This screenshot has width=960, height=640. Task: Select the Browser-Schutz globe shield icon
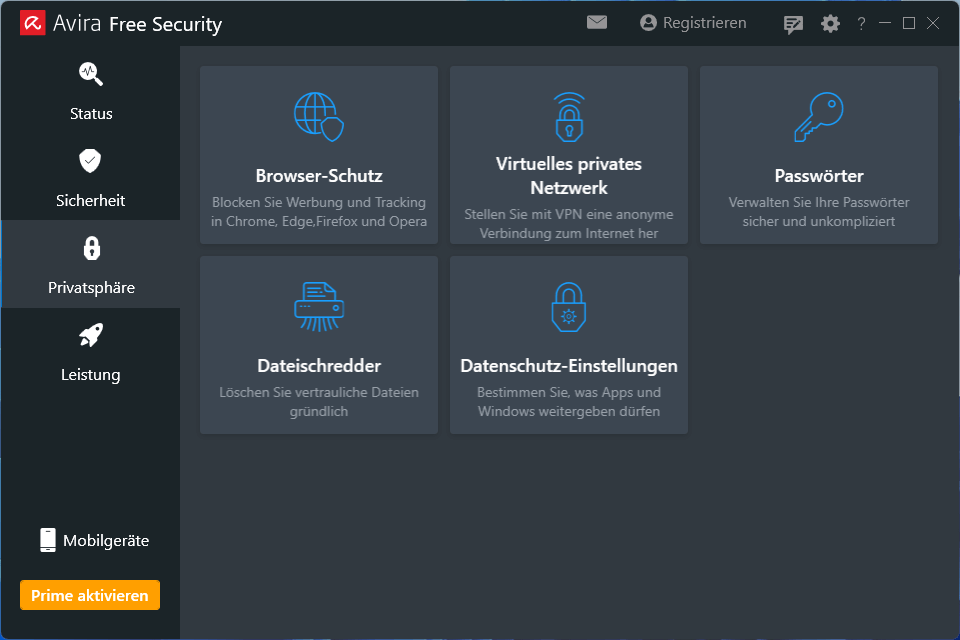319,116
